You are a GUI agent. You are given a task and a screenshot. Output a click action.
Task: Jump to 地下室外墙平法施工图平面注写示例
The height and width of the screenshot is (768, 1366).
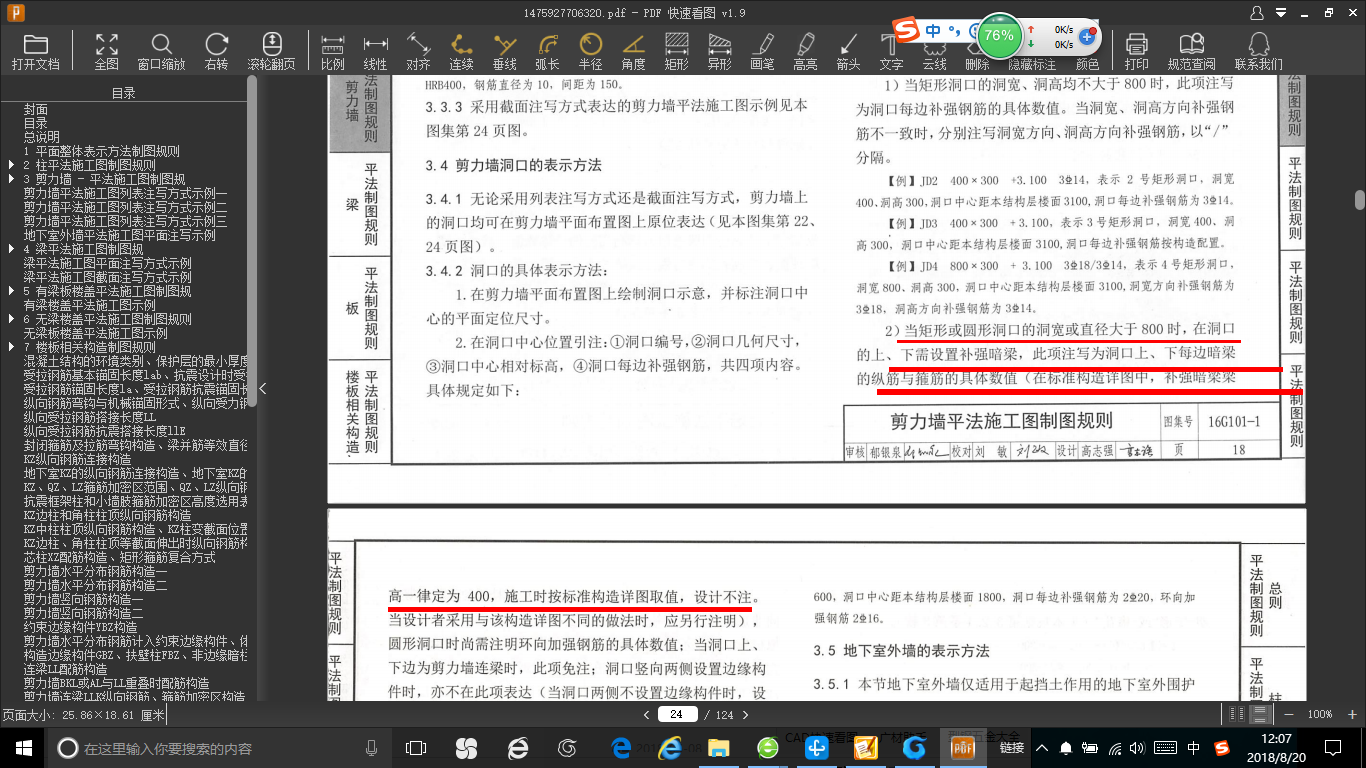pos(120,235)
